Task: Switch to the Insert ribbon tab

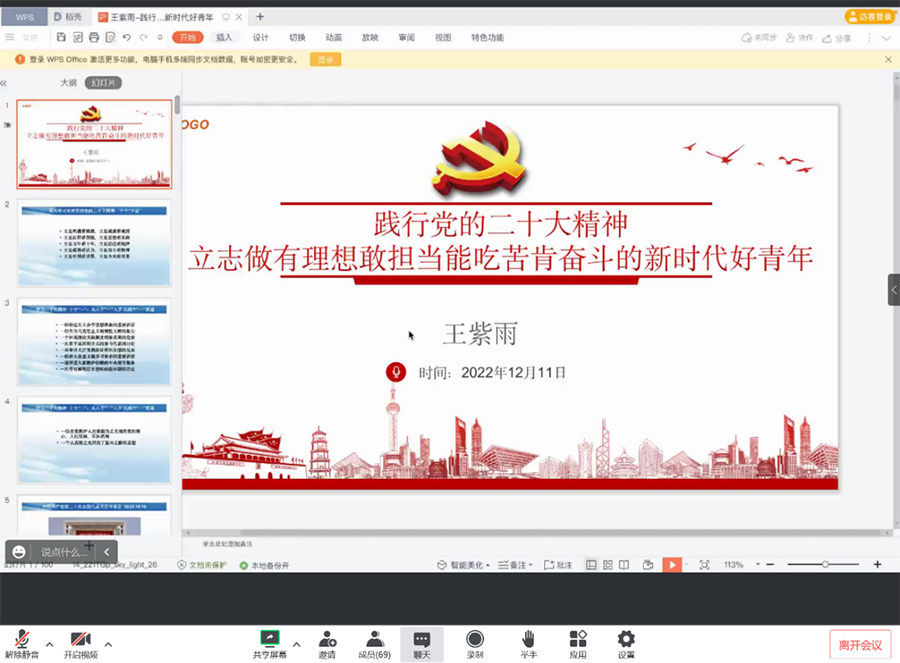Action: [x=224, y=37]
